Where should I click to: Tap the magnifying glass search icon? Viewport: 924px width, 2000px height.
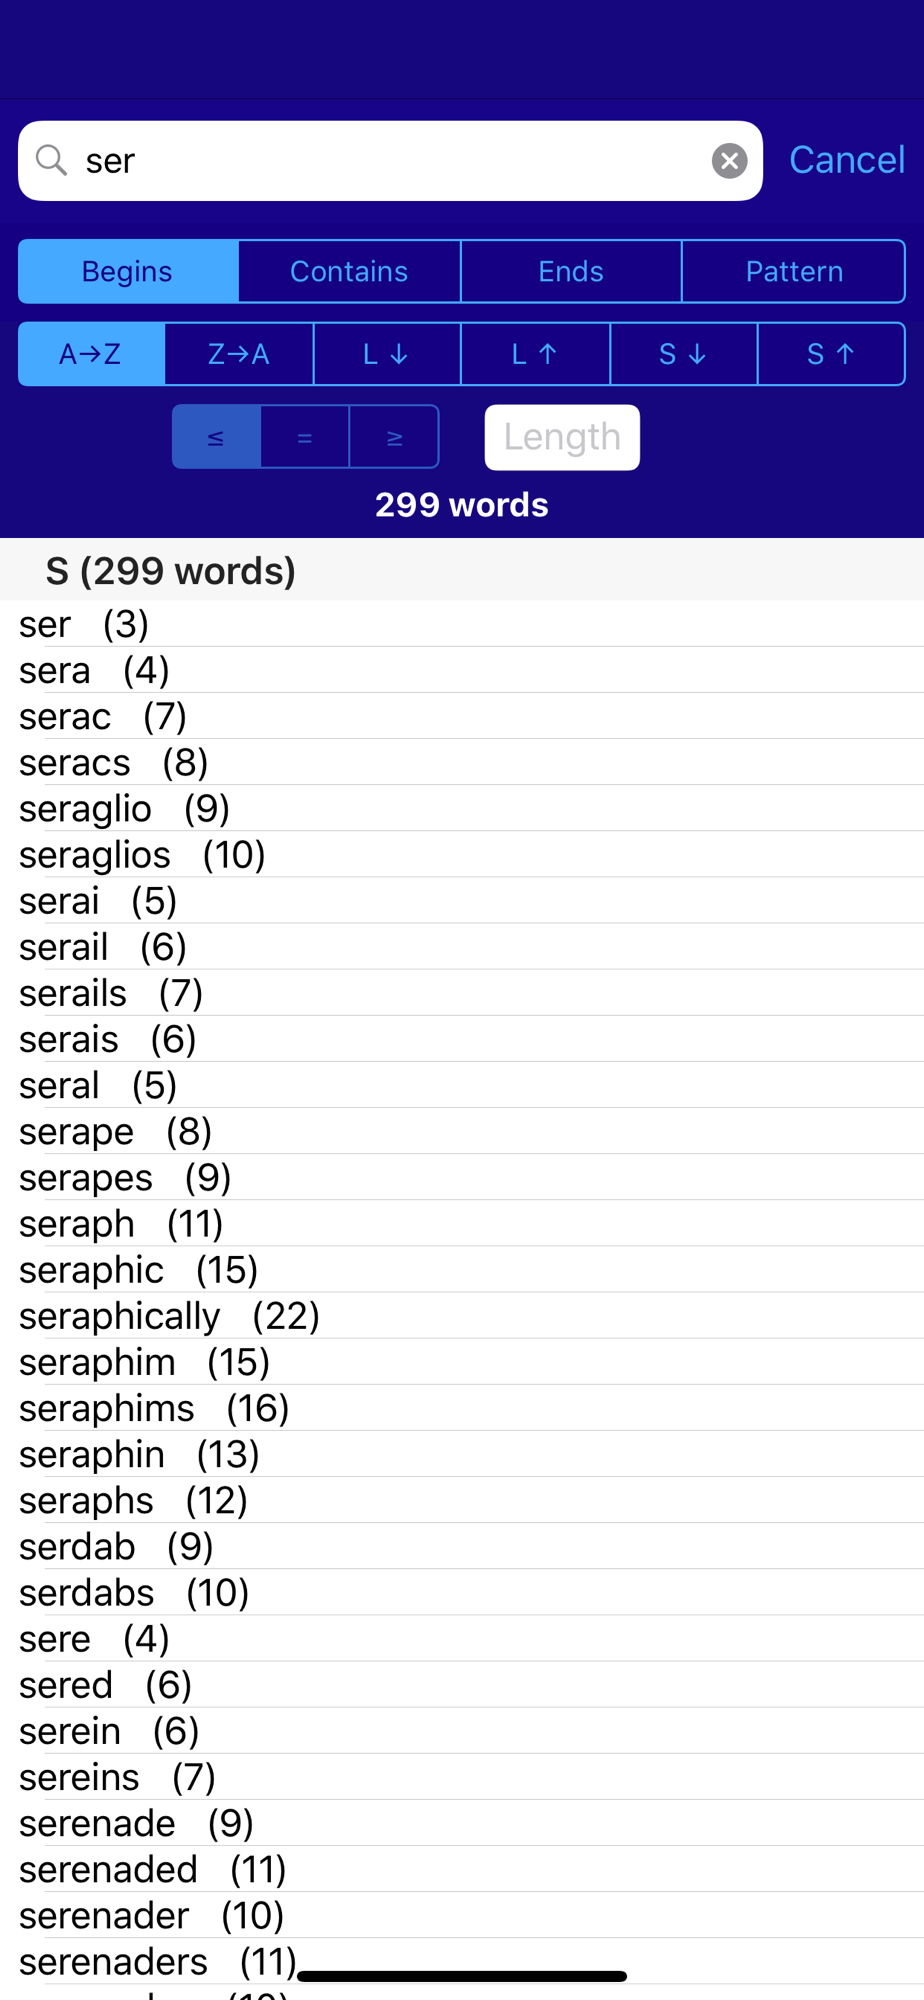point(51,160)
